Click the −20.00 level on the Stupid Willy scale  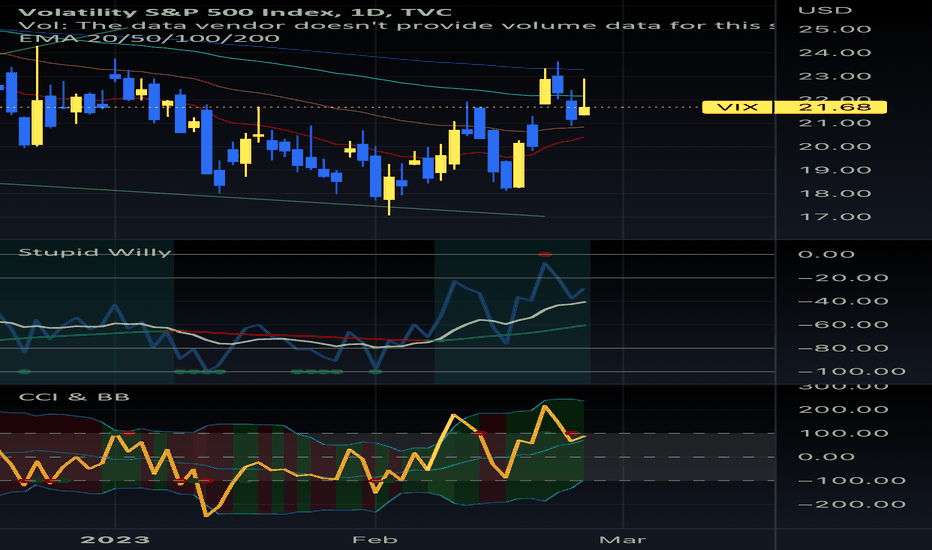point(843,278)
